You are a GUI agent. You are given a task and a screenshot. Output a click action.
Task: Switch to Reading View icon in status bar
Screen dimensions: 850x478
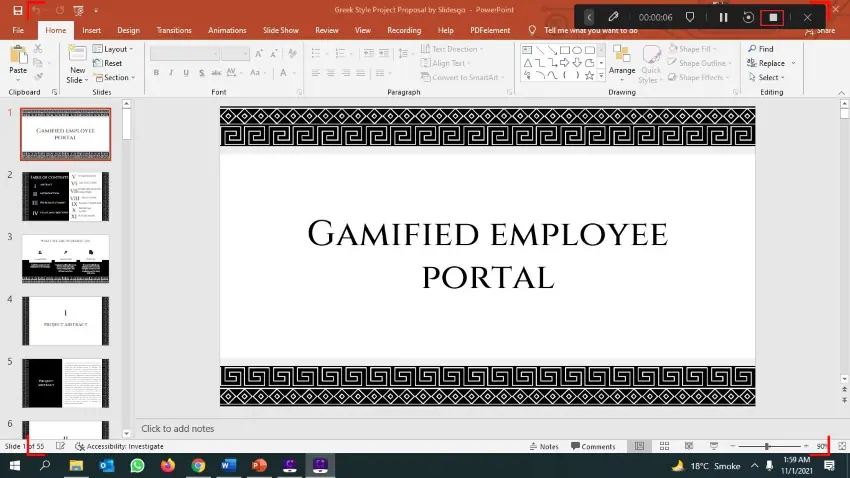tap(689, 446)
